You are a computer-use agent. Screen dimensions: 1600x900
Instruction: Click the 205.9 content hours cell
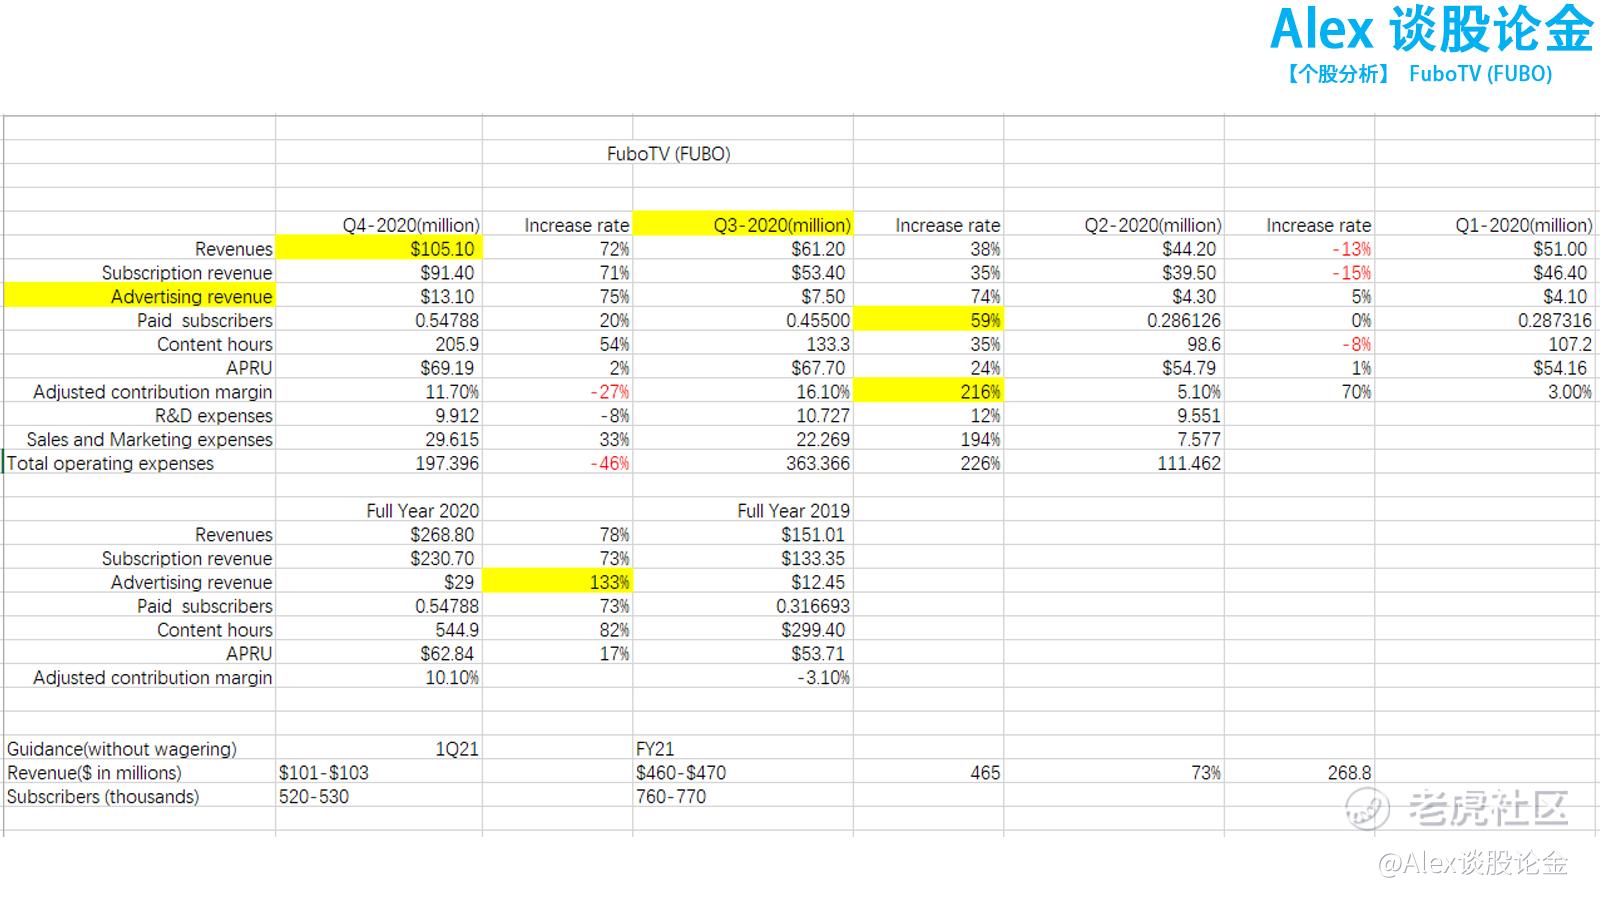tap(379, 344)
